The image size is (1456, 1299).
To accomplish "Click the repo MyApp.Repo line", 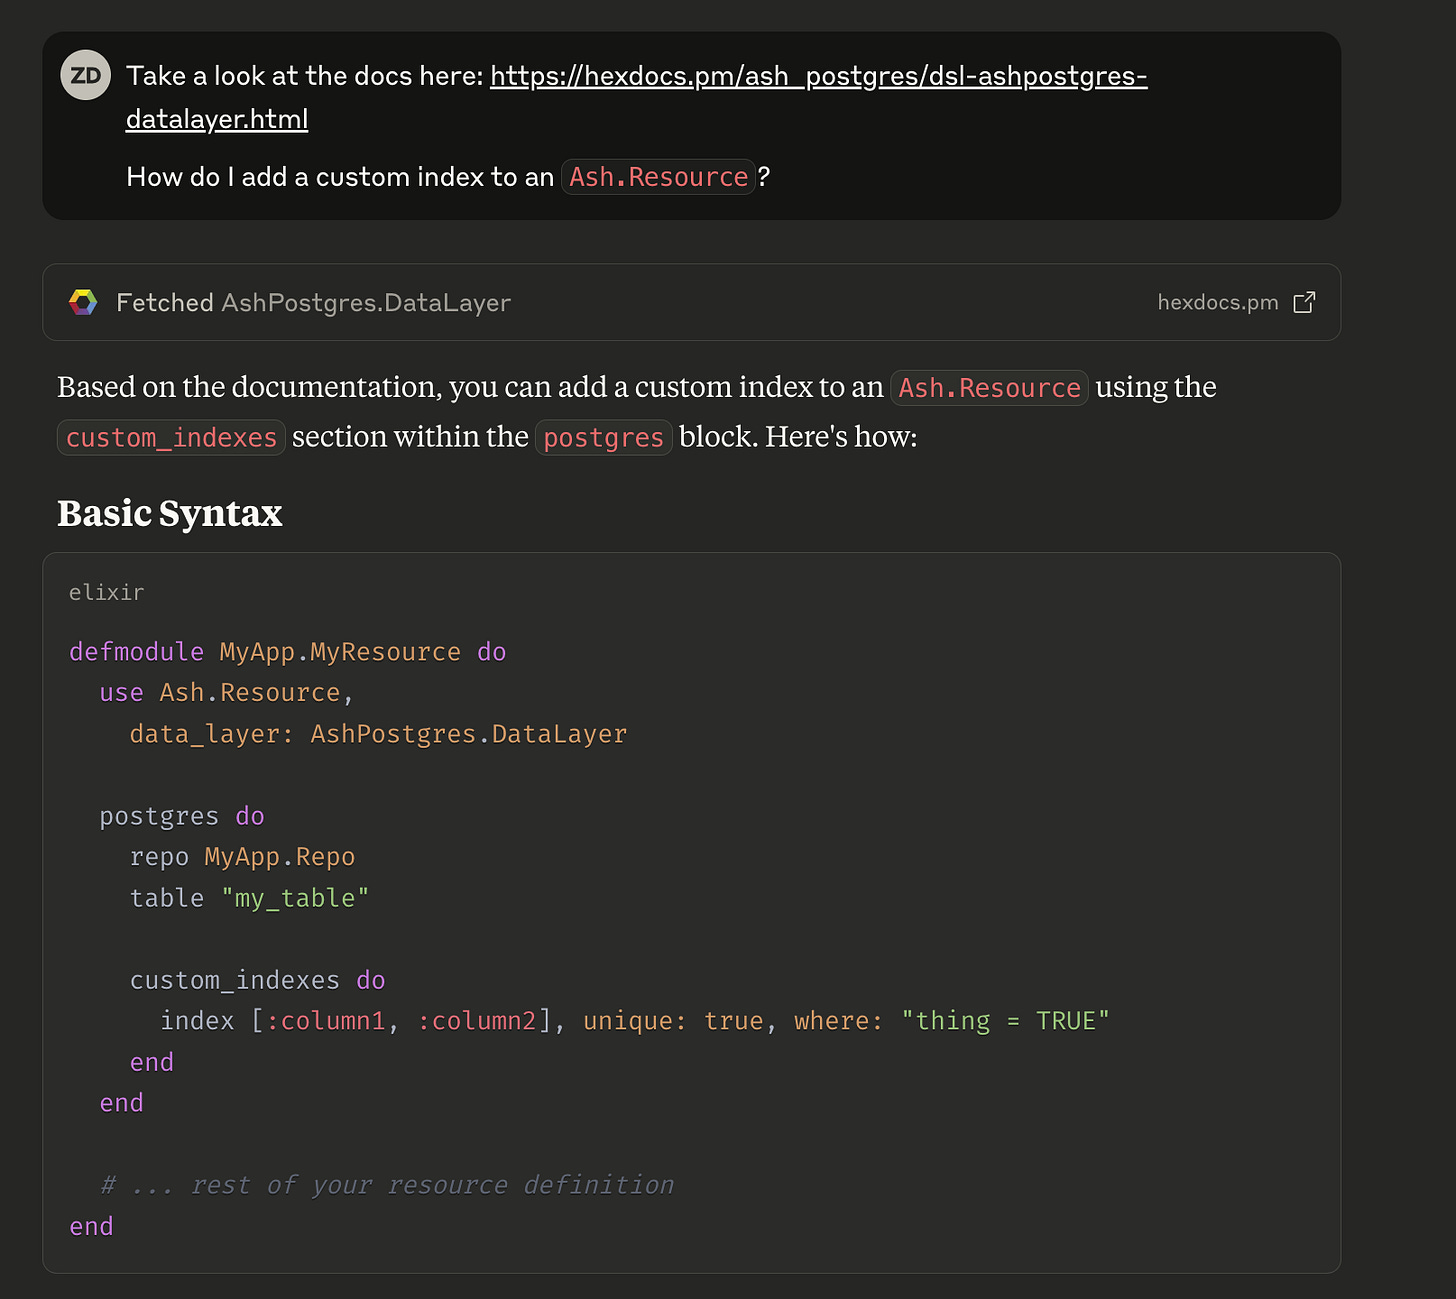I will (242, 857).
